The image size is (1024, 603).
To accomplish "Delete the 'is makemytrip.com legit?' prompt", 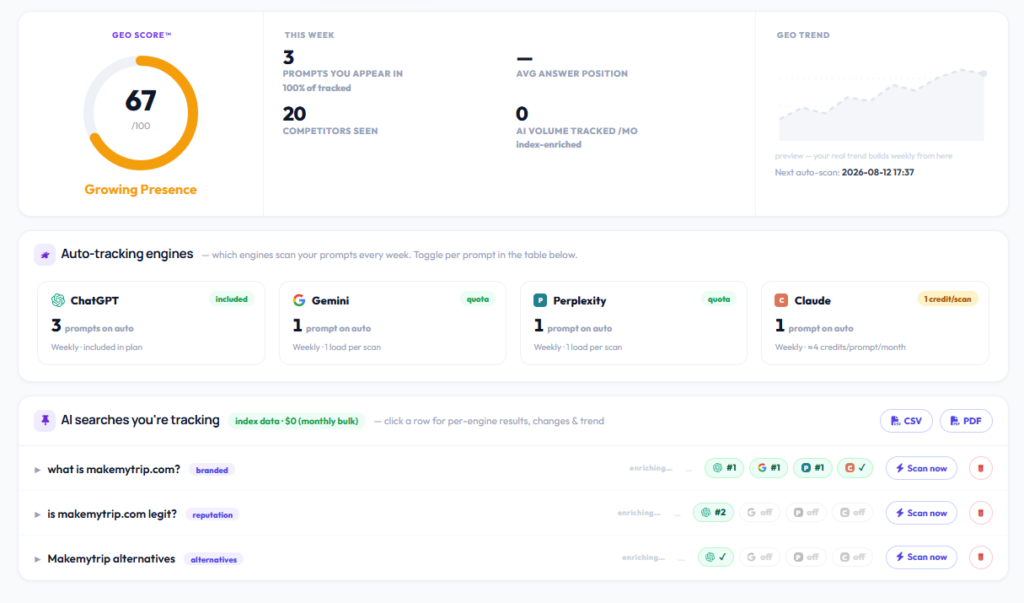I will click(980, 513).
